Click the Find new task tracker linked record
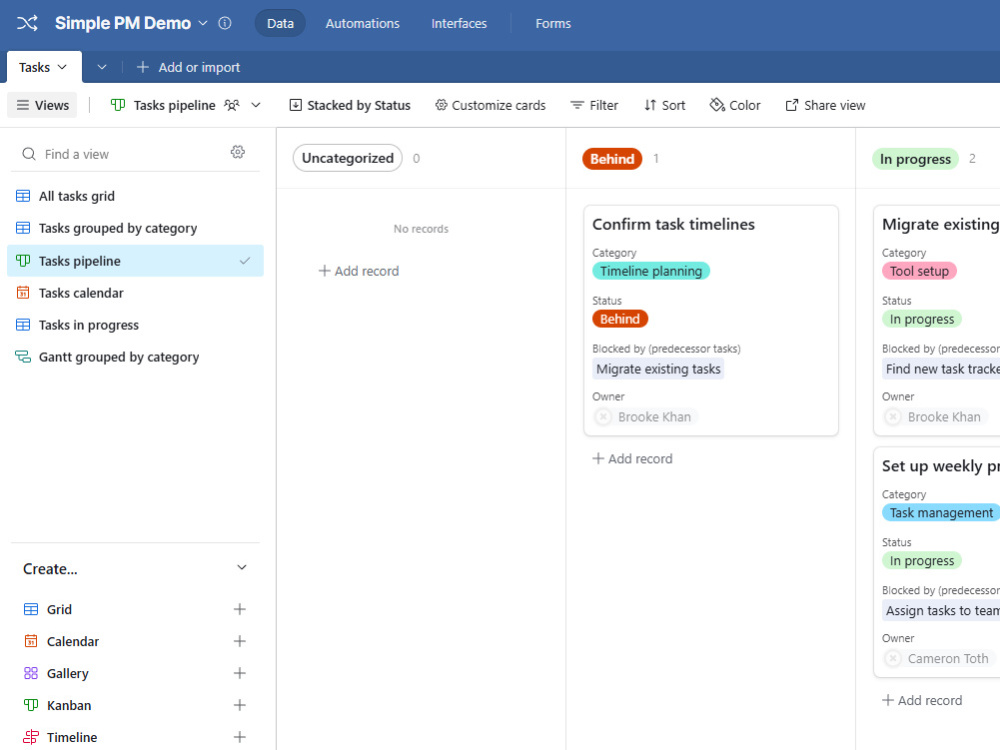 click(941, 369)
